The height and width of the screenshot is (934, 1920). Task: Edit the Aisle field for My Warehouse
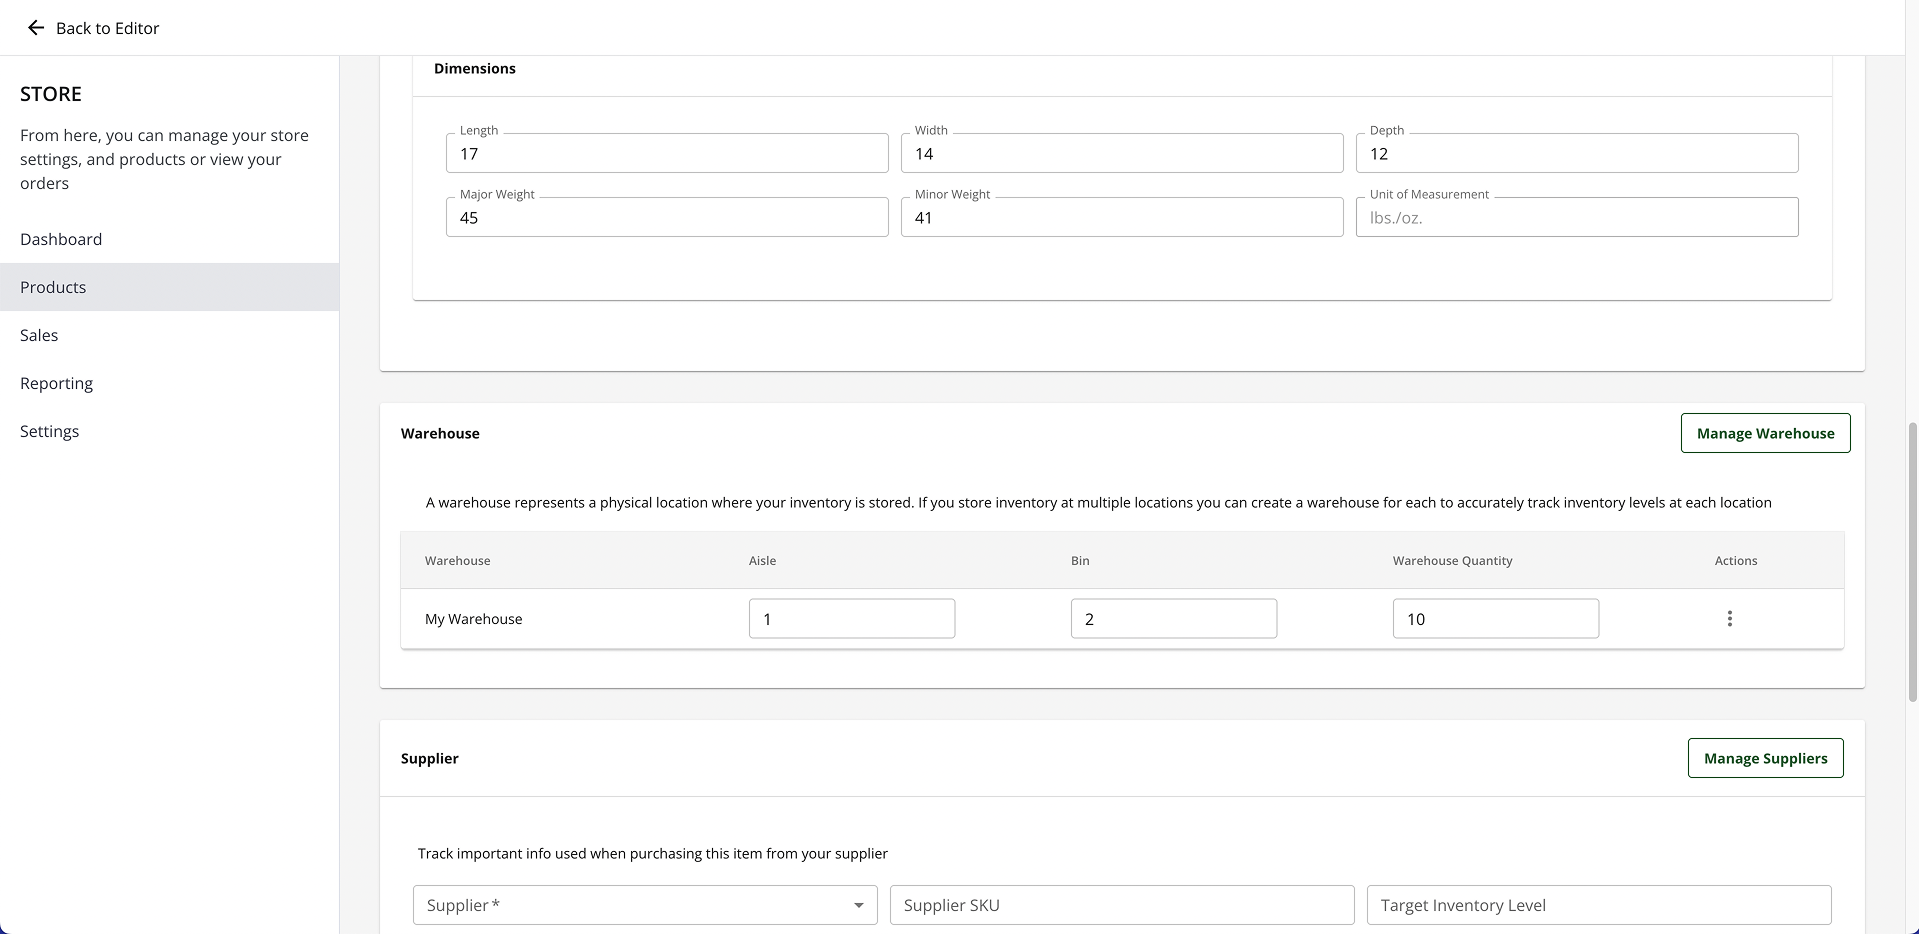click(851, 619)
